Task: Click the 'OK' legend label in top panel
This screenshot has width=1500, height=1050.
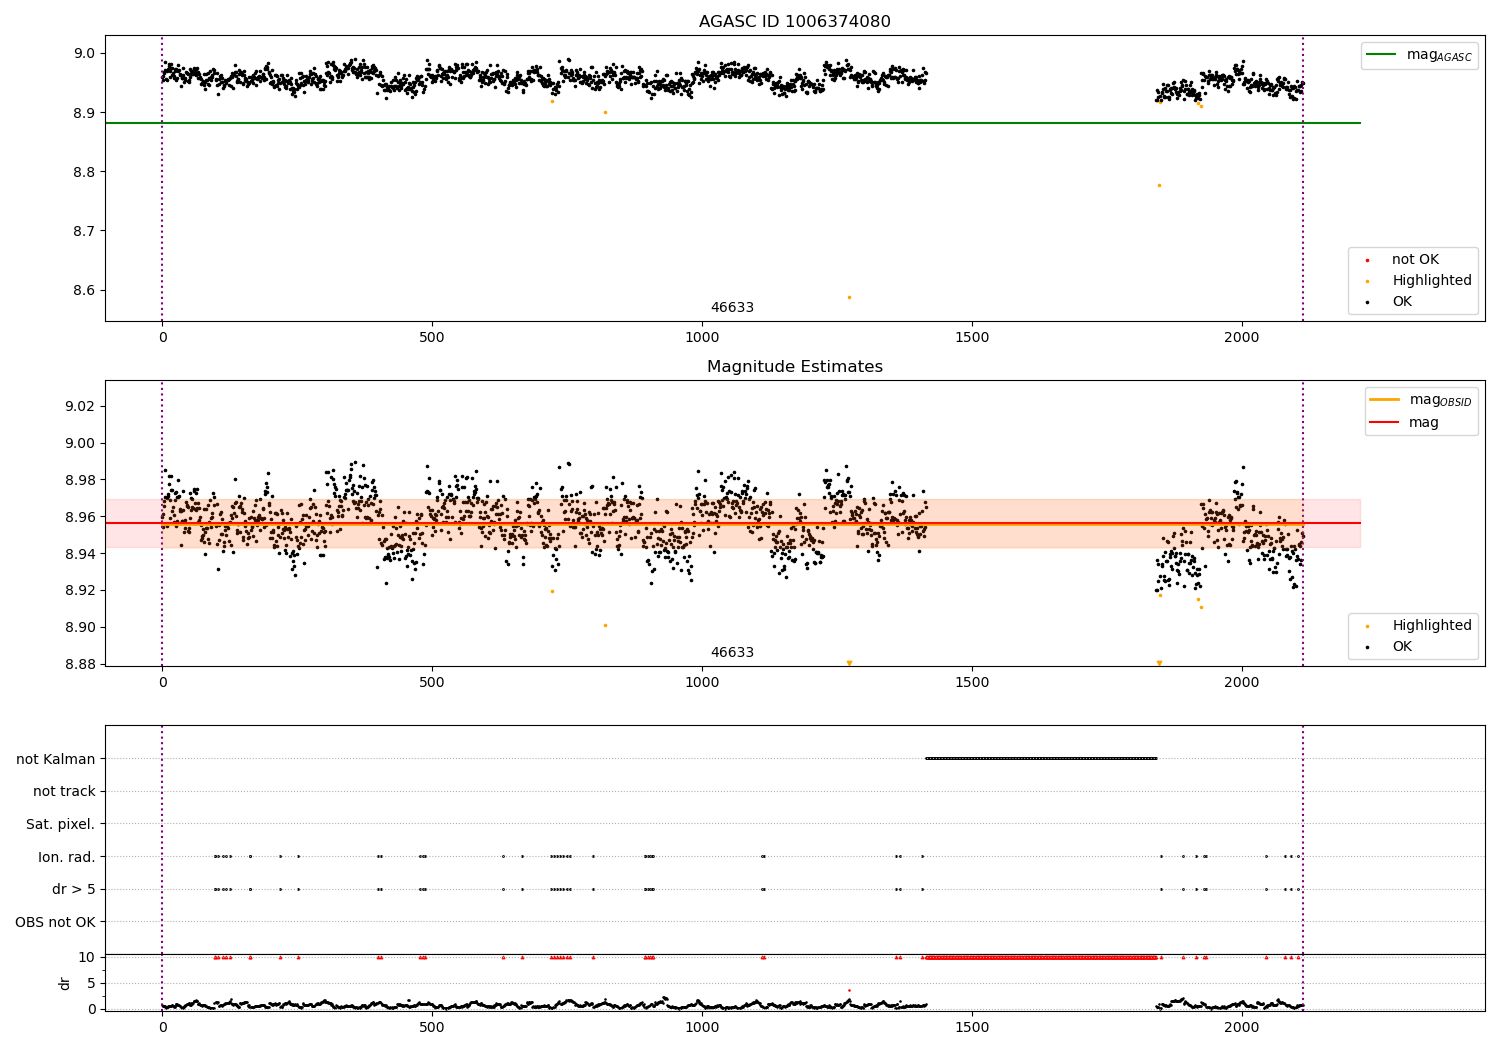Action: pyautogui.click(x=1402, y=302)
